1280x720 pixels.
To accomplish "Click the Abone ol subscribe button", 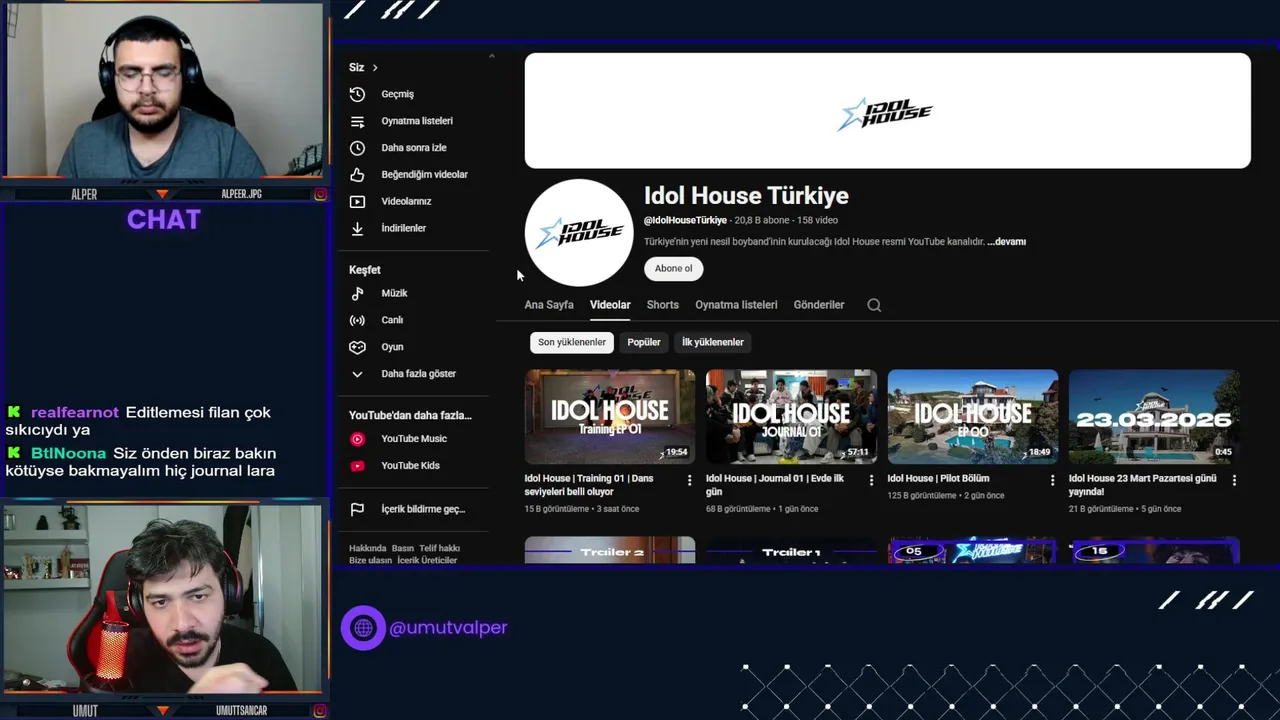I will 674,269.
